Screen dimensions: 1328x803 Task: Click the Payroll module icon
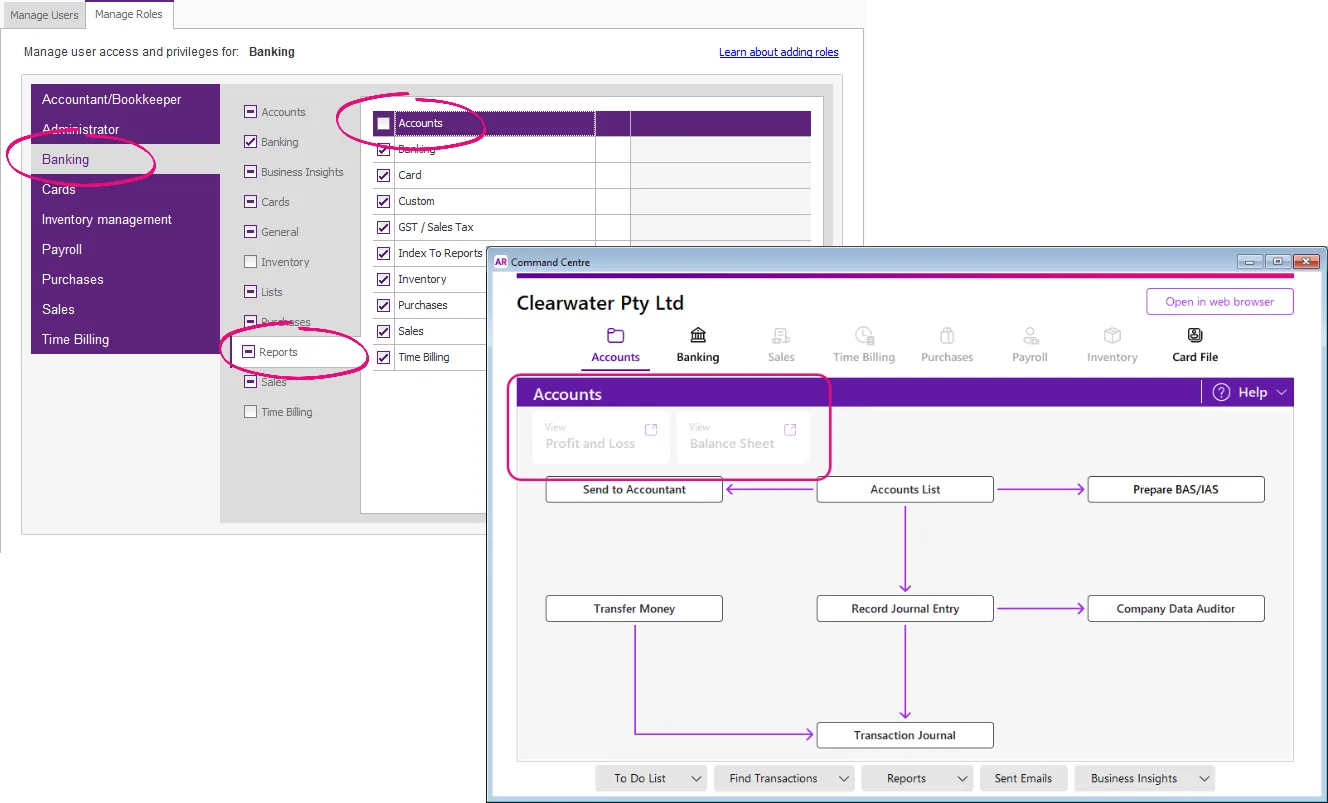point(1030,336)
